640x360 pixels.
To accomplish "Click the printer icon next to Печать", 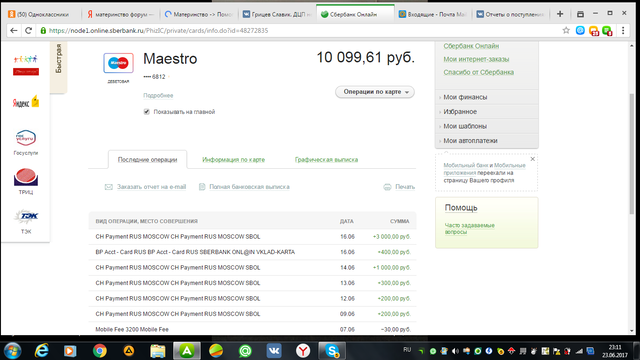I will pyautogui.click(x=387, y=187).
